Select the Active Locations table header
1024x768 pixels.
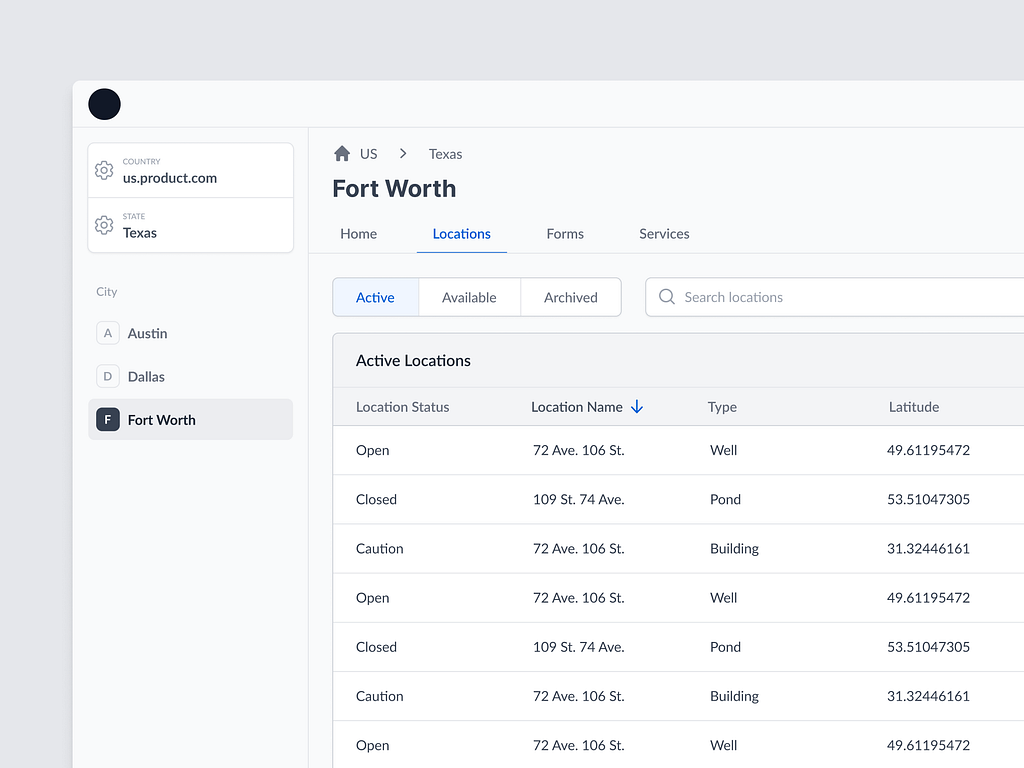pyautogui.click(x=413, y=360)
